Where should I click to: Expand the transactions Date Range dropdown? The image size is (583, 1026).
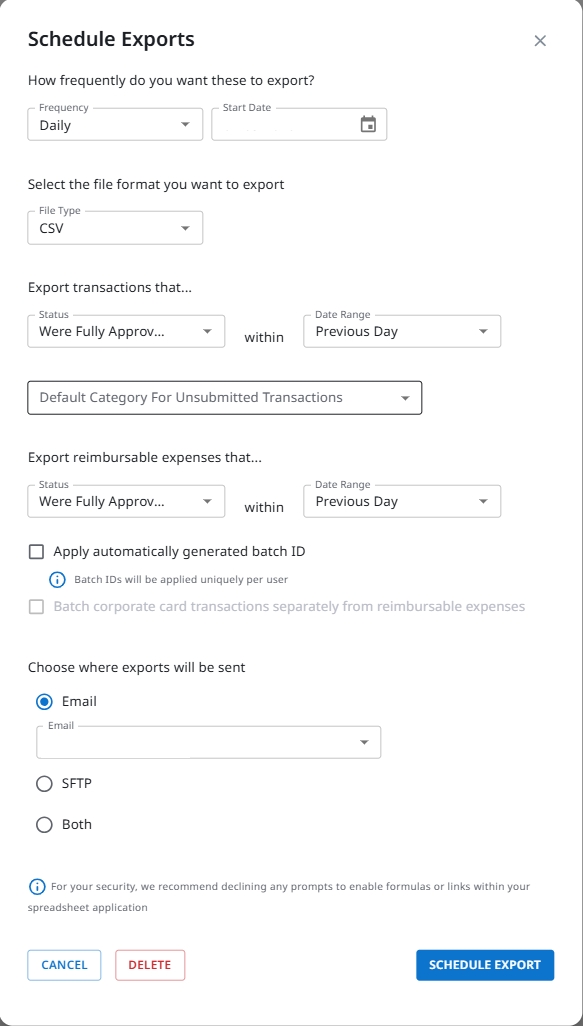[402, 331]
